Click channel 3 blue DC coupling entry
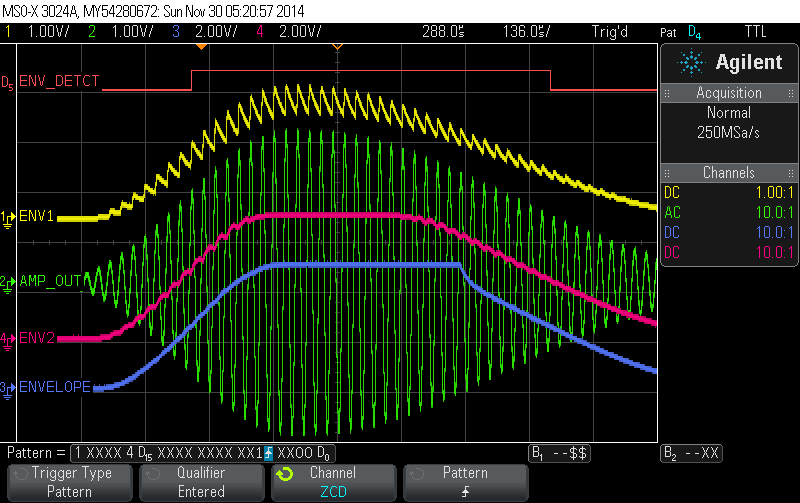 click(x=672, y=233)
